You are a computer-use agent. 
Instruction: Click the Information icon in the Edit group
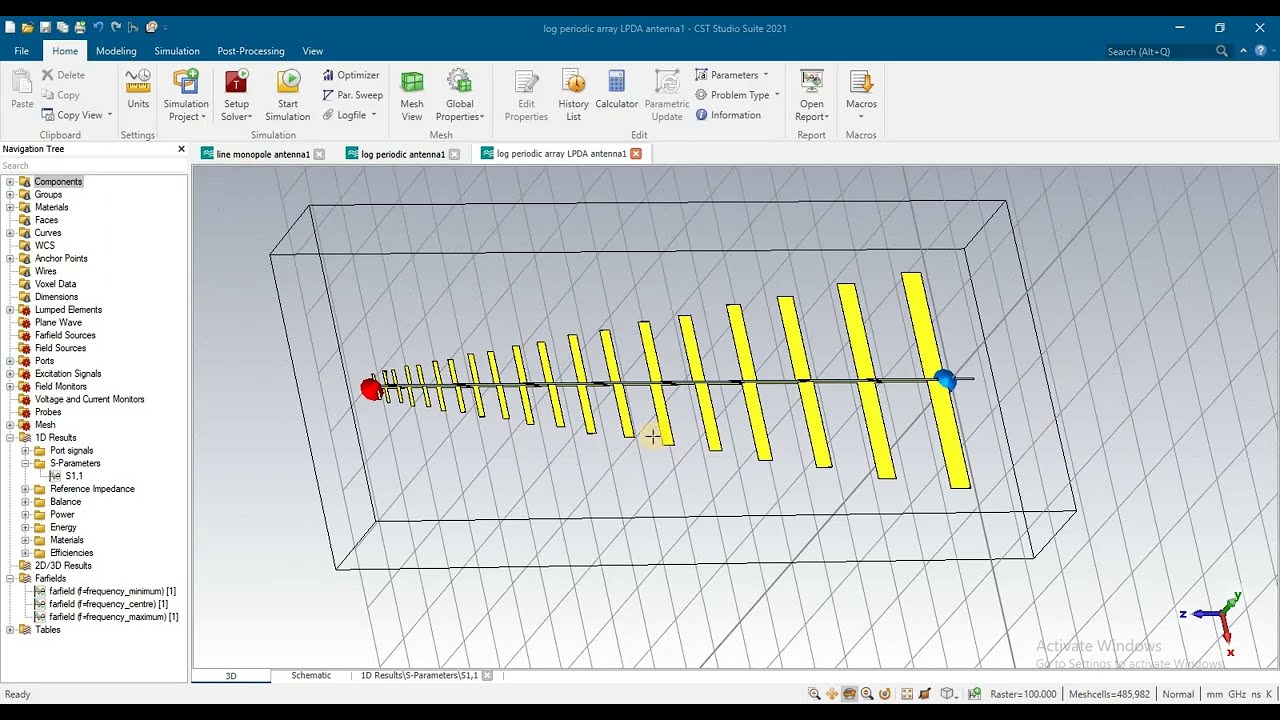(x=702, y=115)
